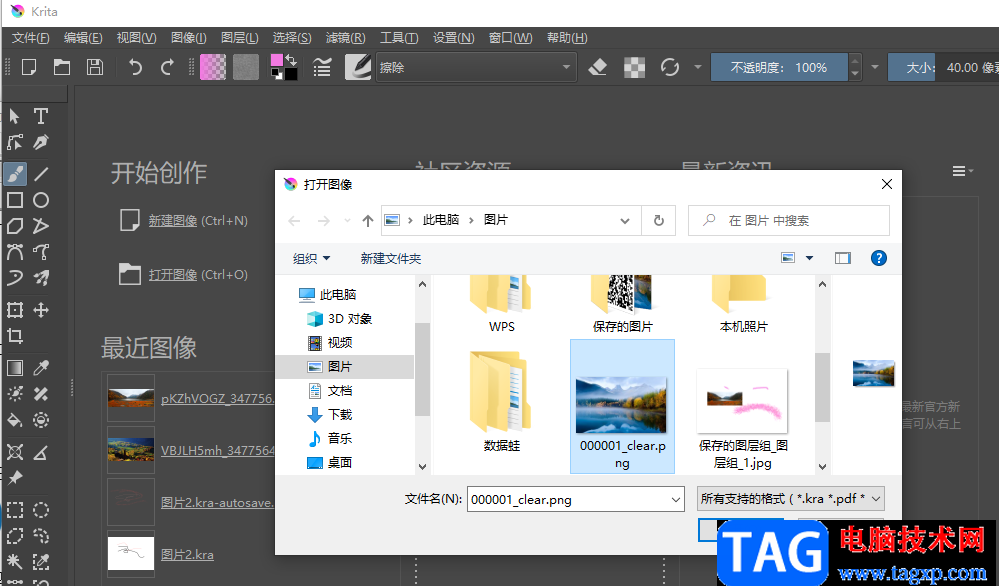This screenshot has width=999, height=586.
Task: Select 下载 in the navigation tree
Action: coord(340,415)
